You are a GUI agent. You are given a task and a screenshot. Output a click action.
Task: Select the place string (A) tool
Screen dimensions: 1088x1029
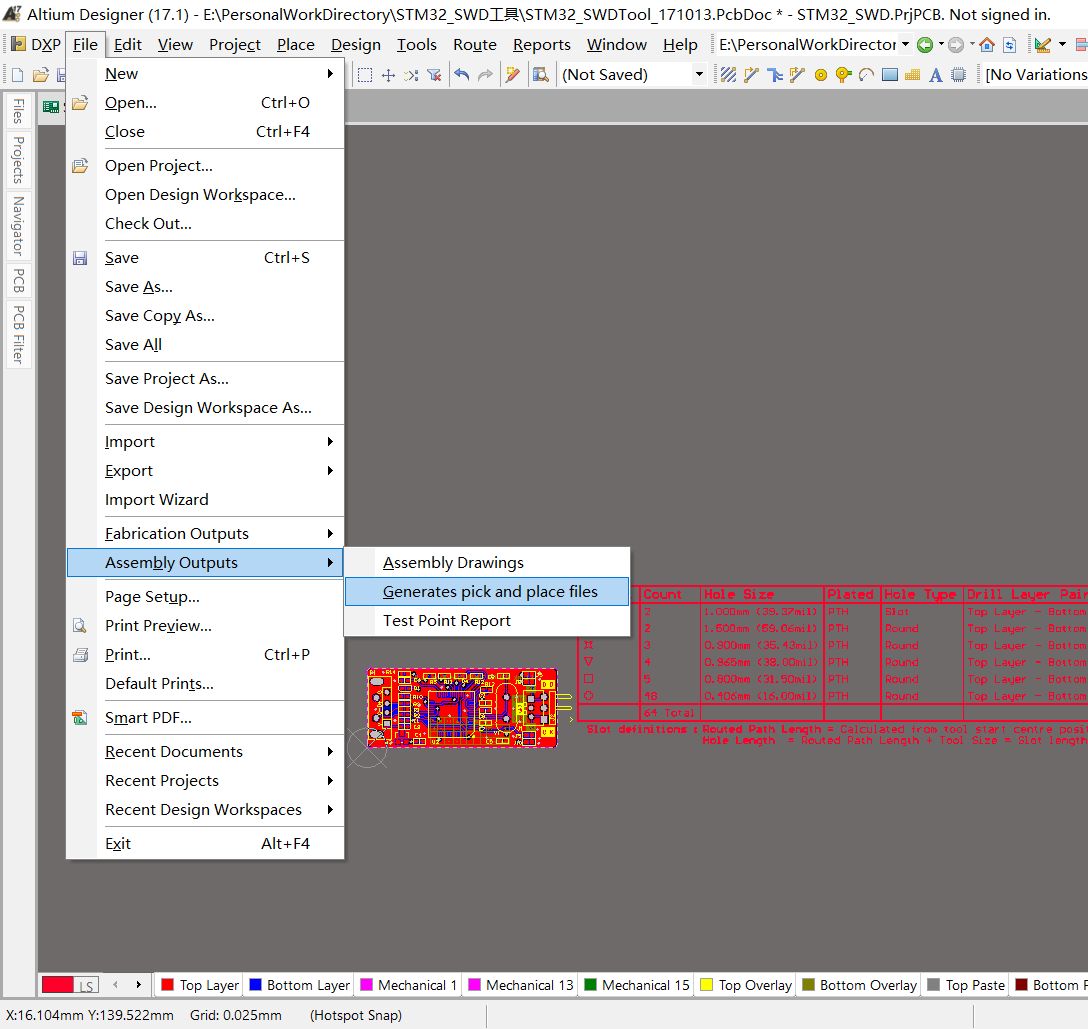click(x=935, y=75)
